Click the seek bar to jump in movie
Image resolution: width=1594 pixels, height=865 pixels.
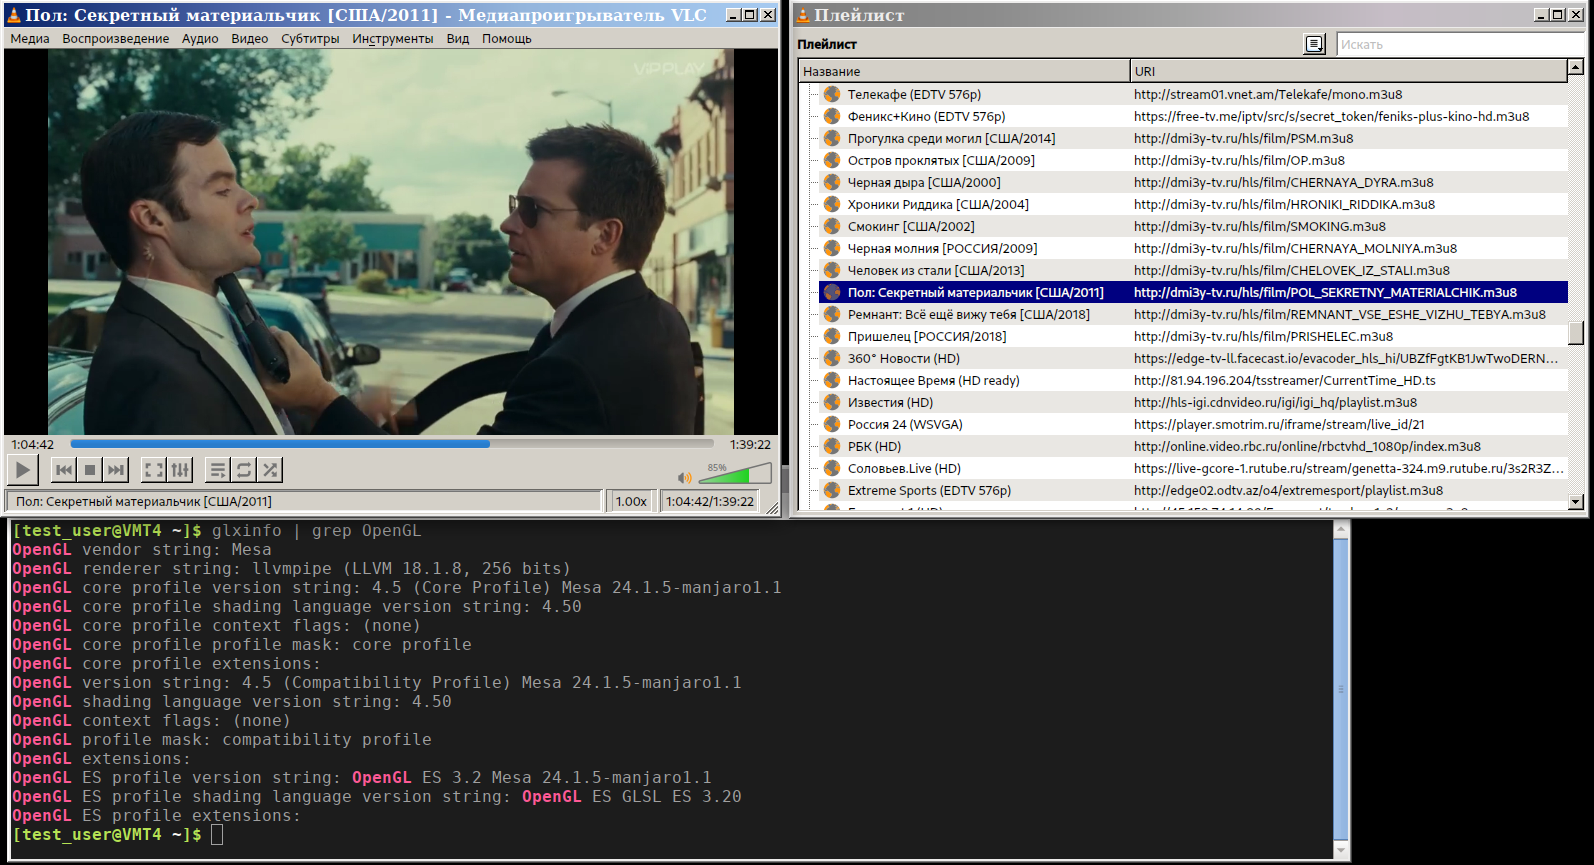392,444
